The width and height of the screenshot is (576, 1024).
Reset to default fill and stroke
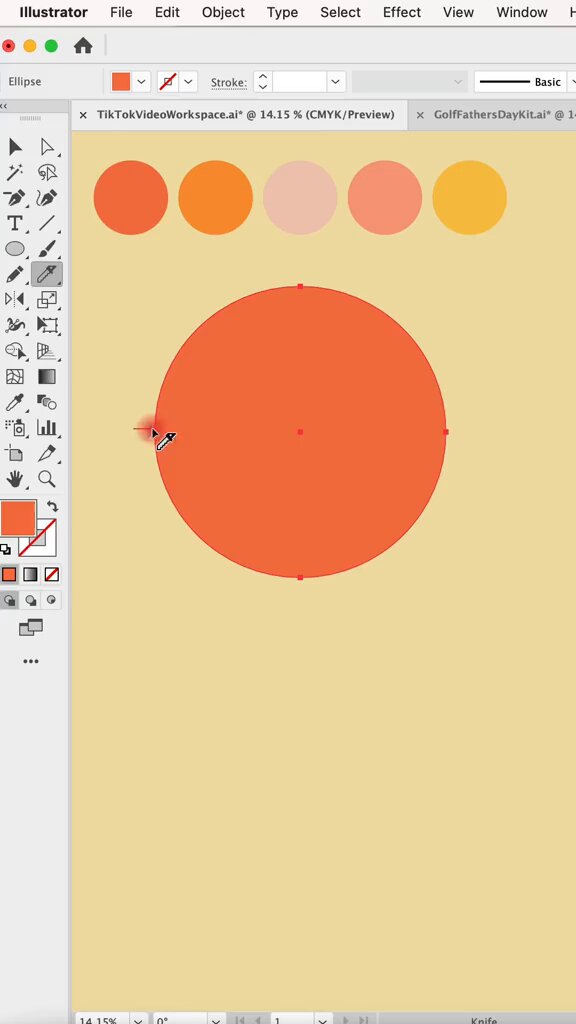pyautogui.click(x=5, y=549)
